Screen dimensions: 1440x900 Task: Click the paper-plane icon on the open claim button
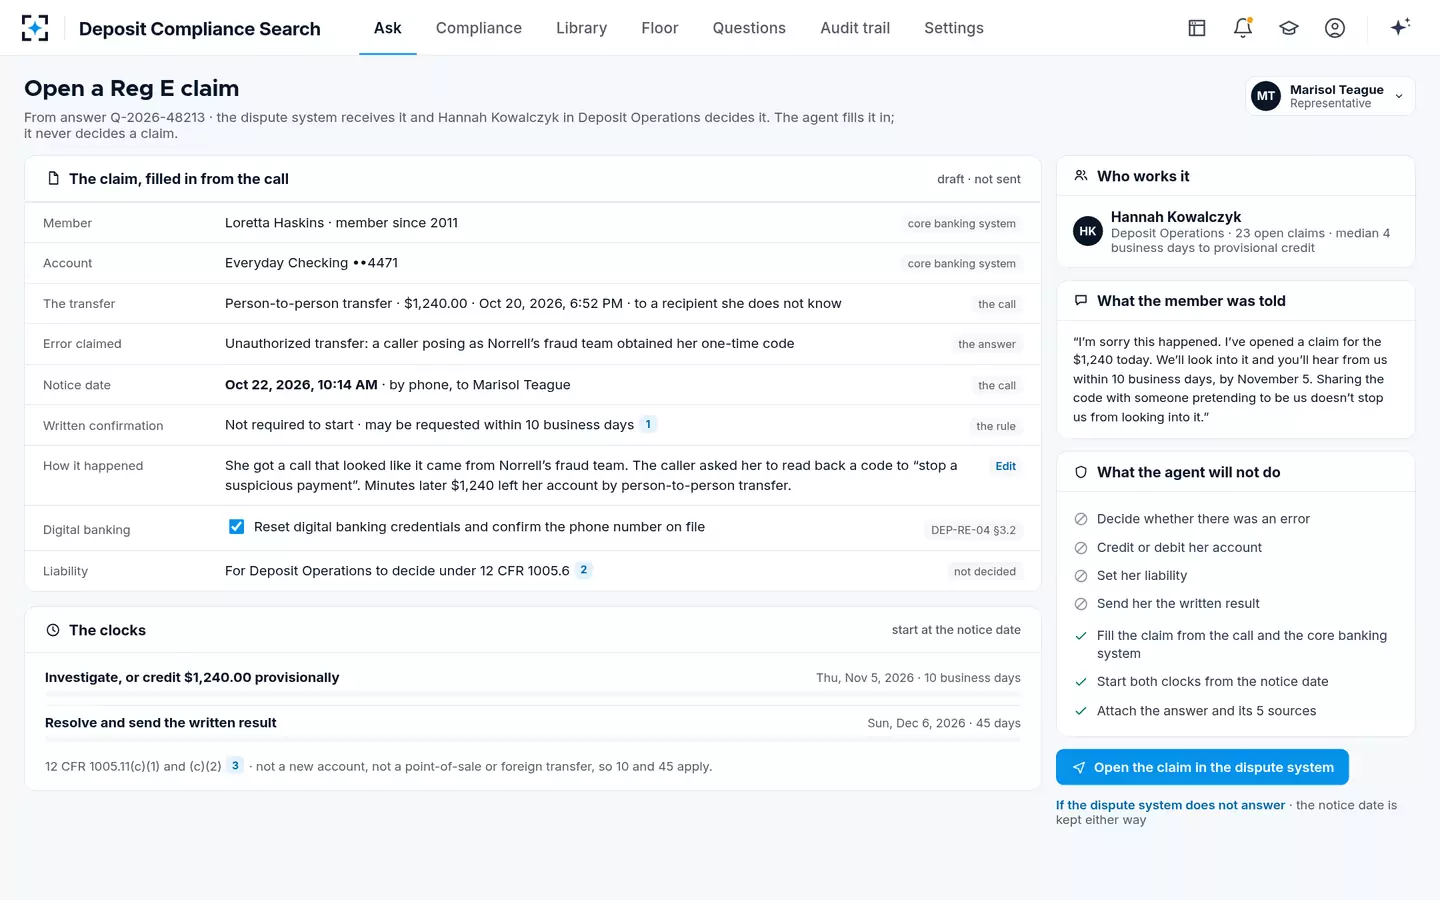1079,768
